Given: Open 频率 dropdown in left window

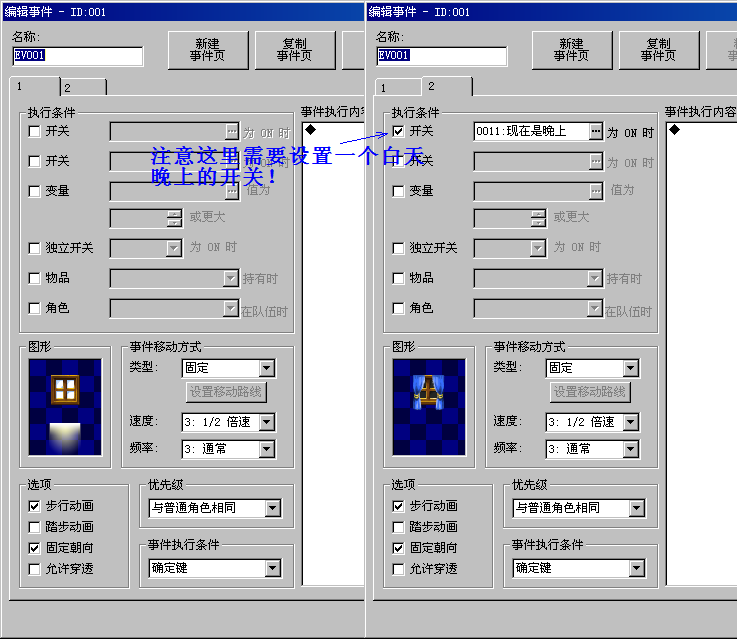Looking at the screenshot, I should (229, 449).
